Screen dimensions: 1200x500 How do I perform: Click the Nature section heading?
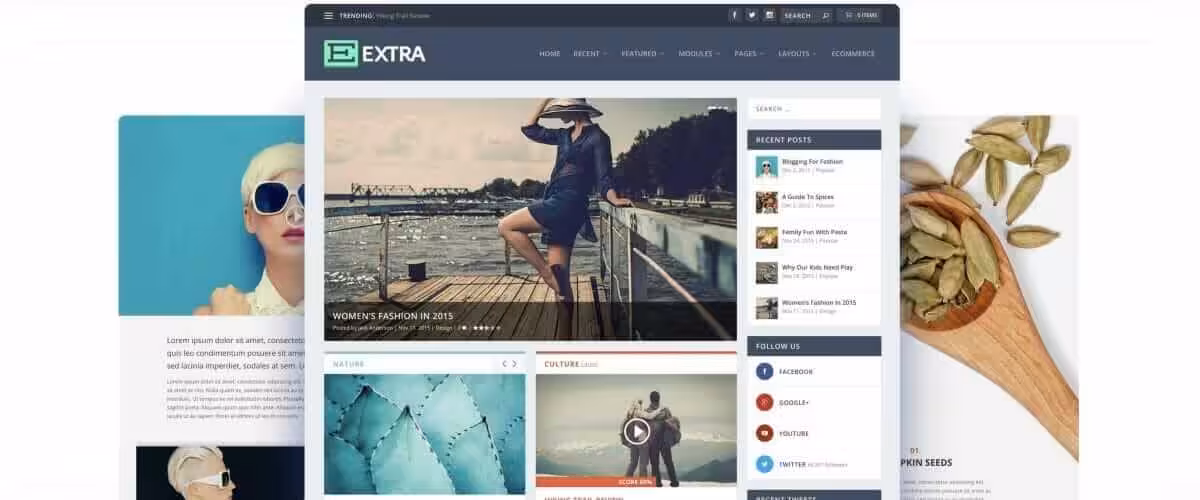pos(349,364)
